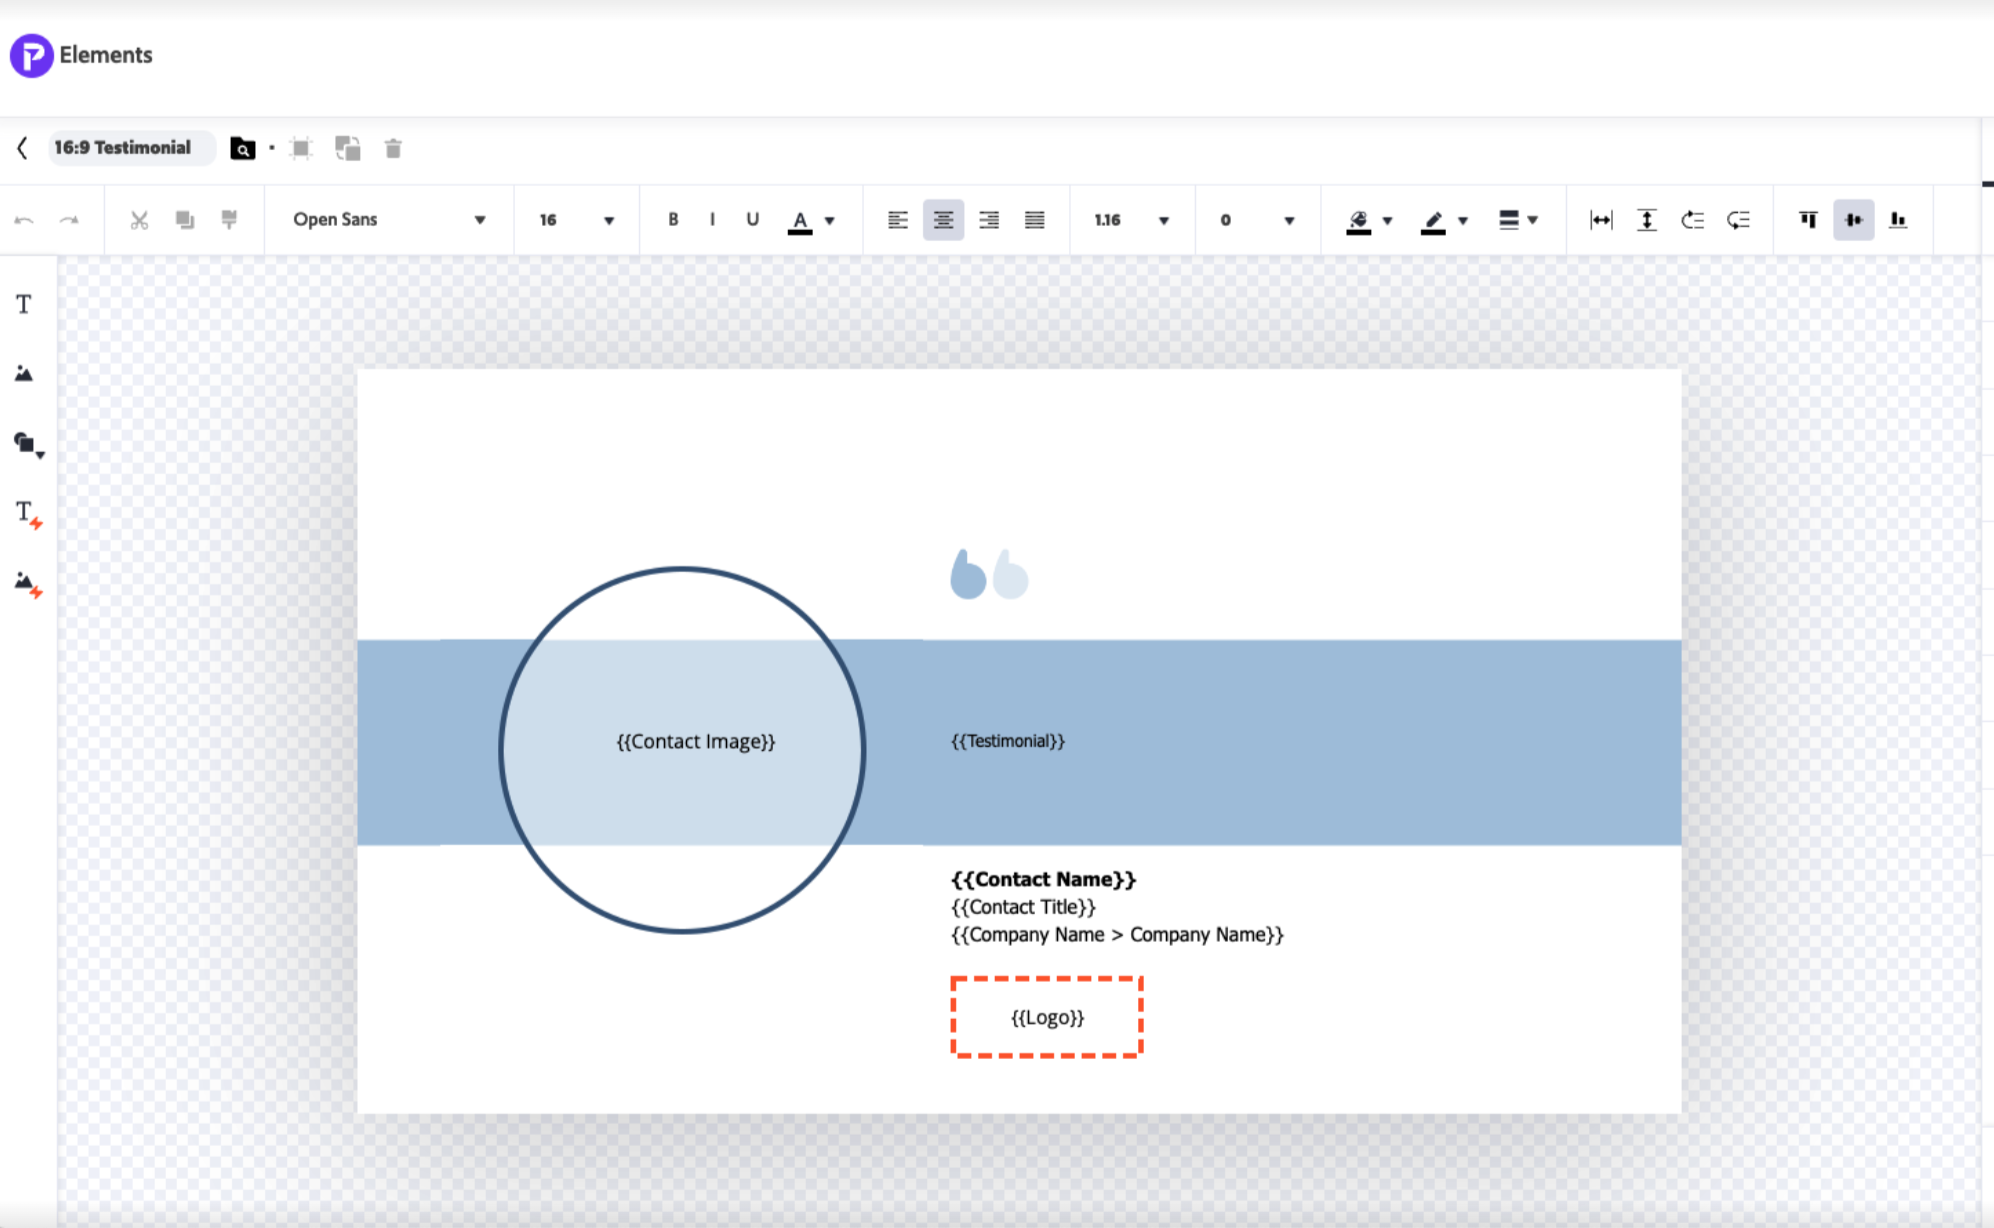Click the scissors cut icon
This screenshot has height=1228, width=1994.
[139, 220]
